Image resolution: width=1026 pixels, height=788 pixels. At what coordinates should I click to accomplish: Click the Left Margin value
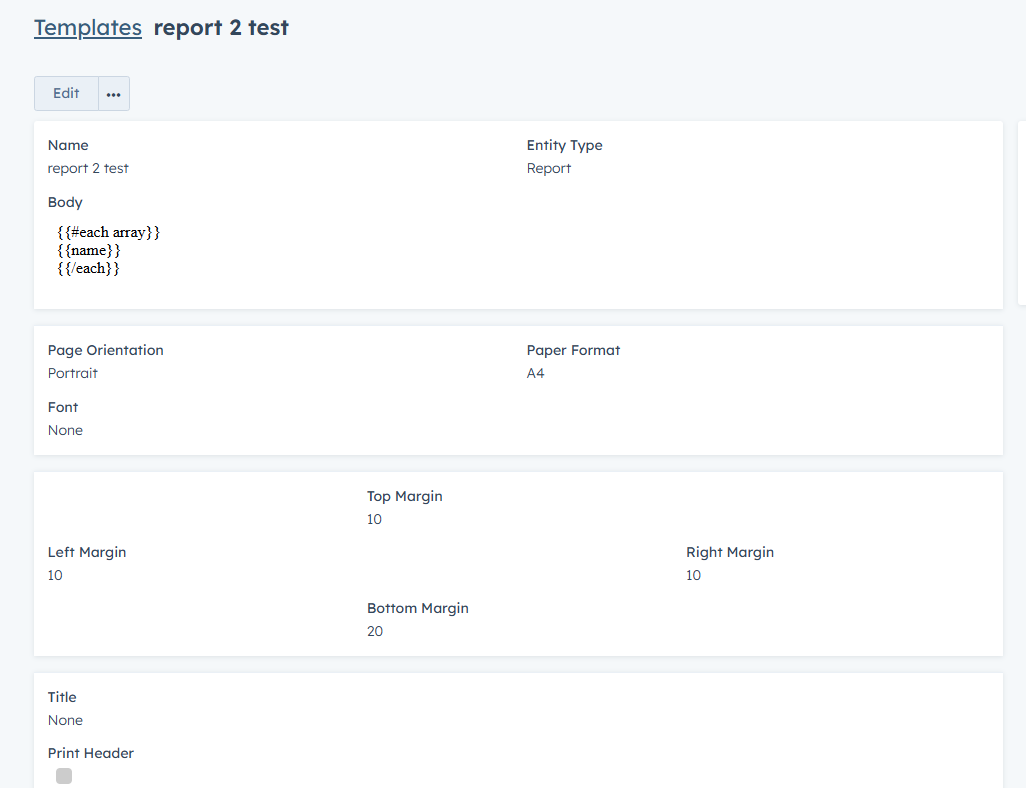coord(55,575)
